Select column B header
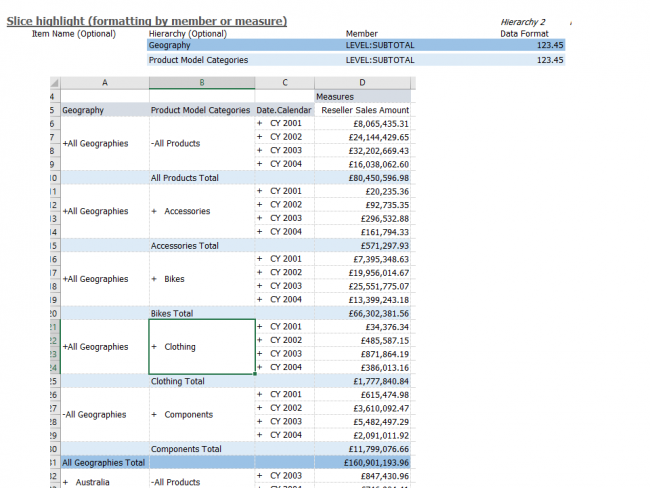 point(201,83)
